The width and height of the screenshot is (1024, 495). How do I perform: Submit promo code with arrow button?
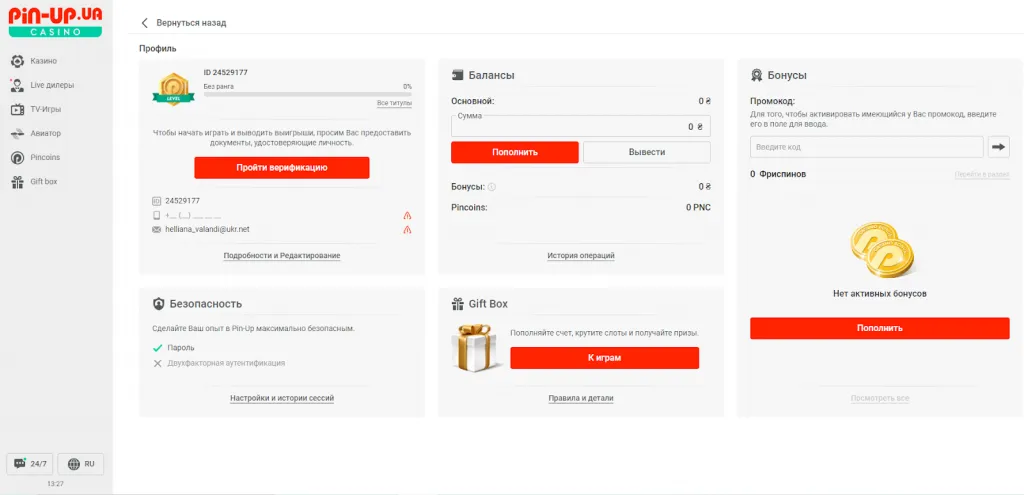coord(999,147)
